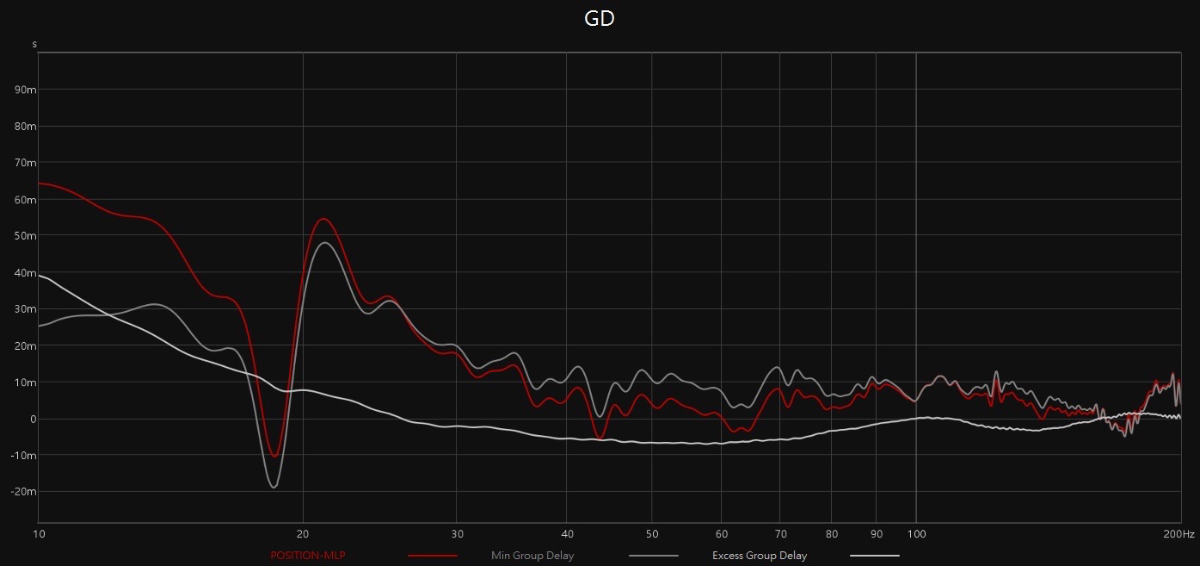
Task: Select the 0 tick on the y-axis
Action: pos(32,419)
